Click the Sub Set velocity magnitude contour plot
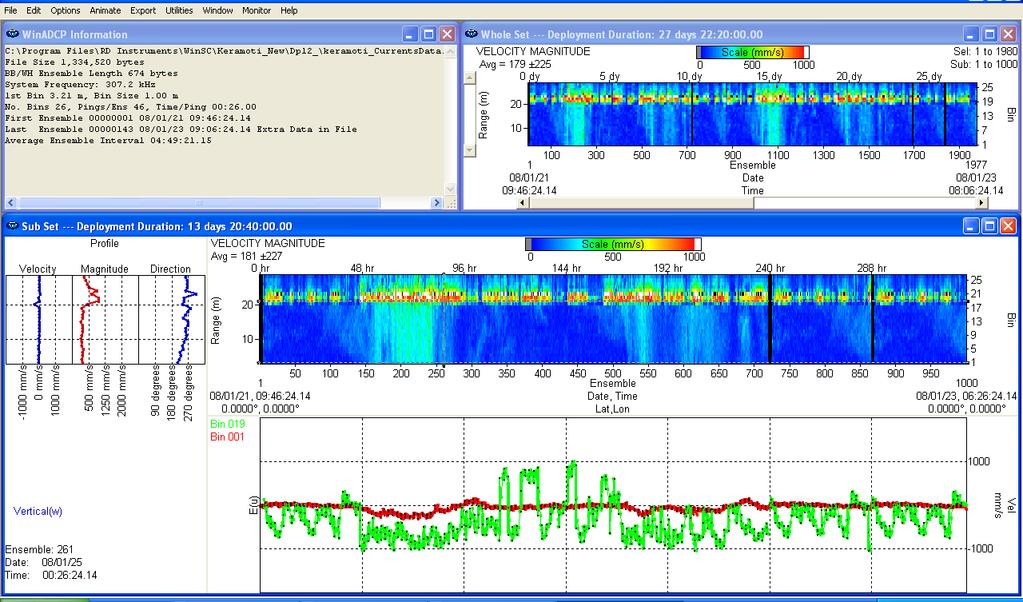This screenshot has width=1023, height=602. click(x=613, y=319)
